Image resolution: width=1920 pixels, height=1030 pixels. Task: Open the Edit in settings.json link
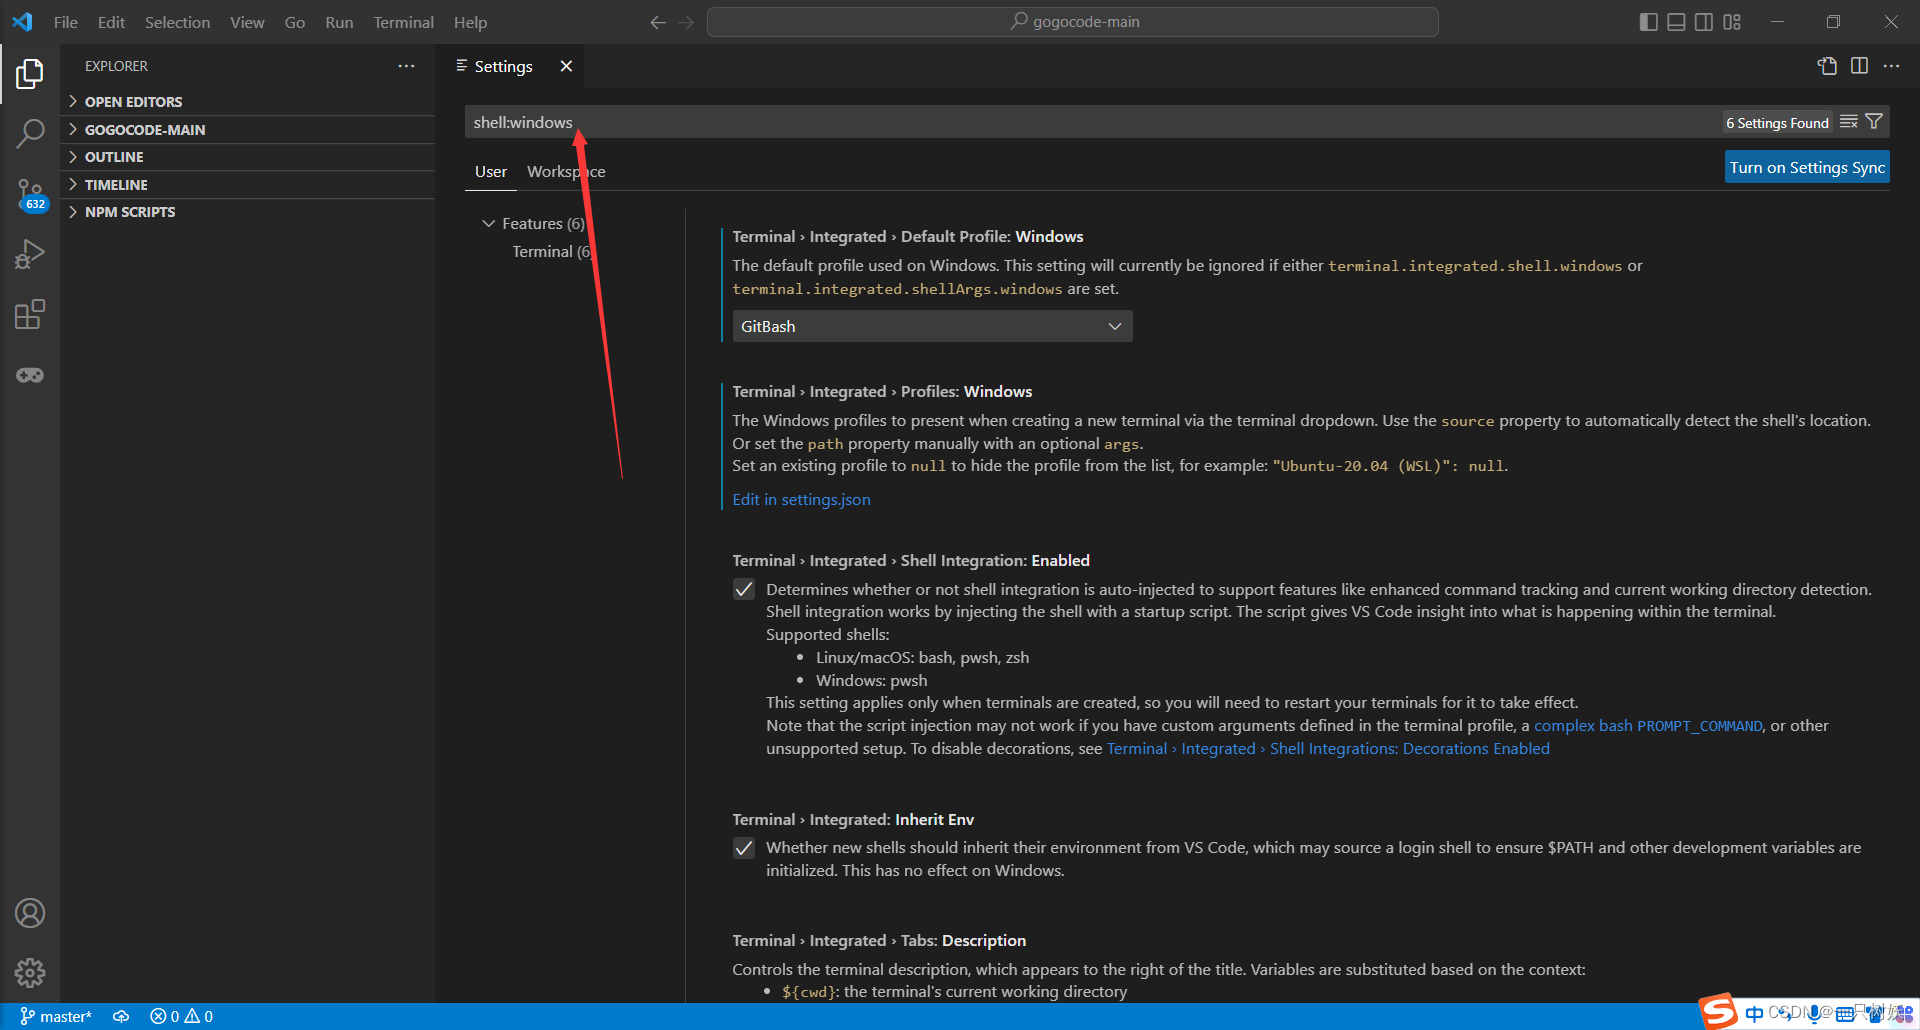pos(800,499)
